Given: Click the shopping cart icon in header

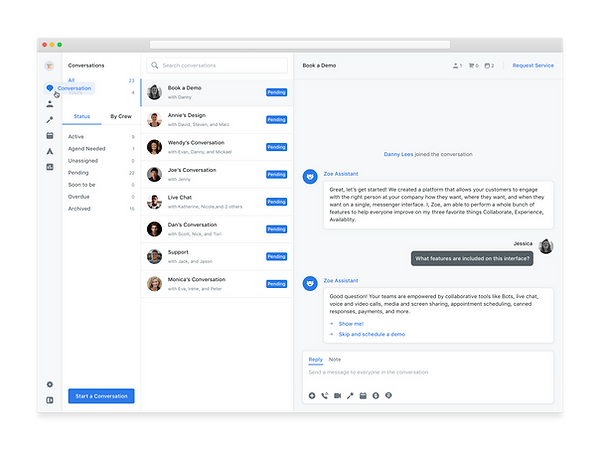Looking at the screenshot, I should pyautogui.click(x=471, y=66).
